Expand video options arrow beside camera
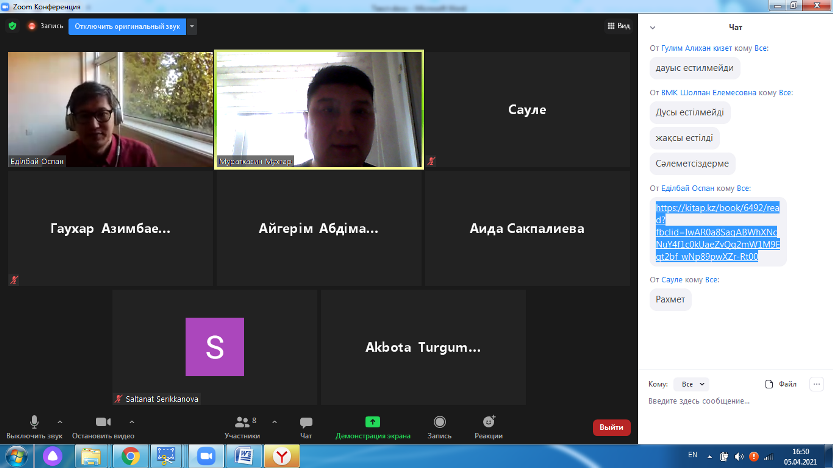833x468 pixels. pyautogui.click(x=129, y=421)
